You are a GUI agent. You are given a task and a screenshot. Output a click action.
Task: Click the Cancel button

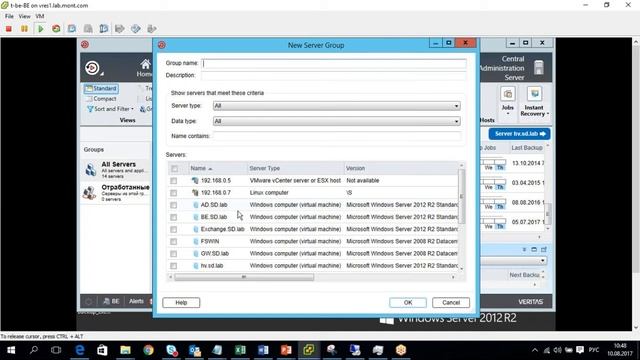451,302
